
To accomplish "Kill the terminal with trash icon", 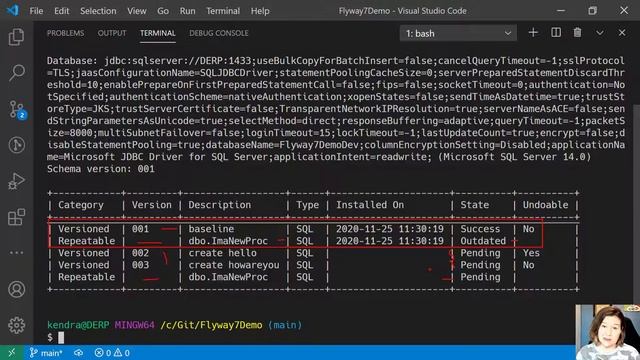I will point(578,33).
